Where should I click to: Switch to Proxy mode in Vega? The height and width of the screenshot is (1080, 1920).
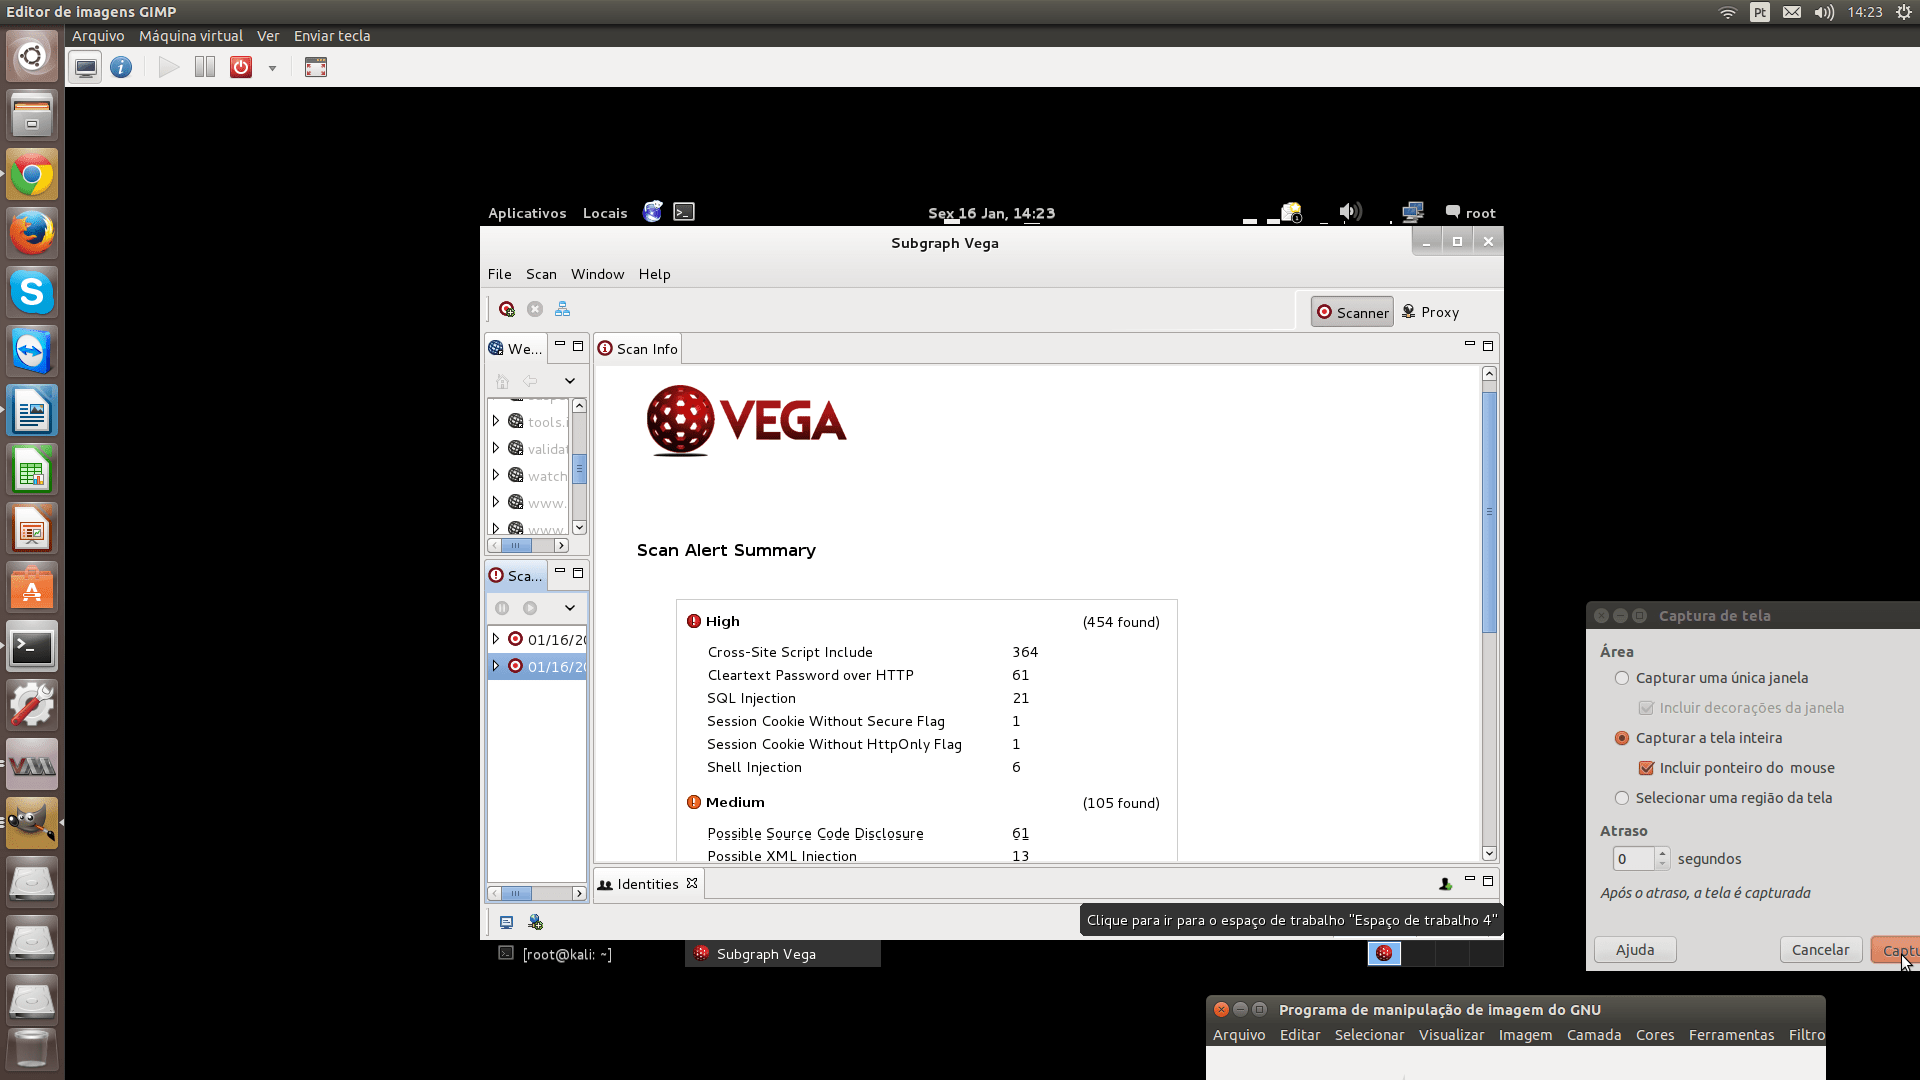coord(1430,311)
